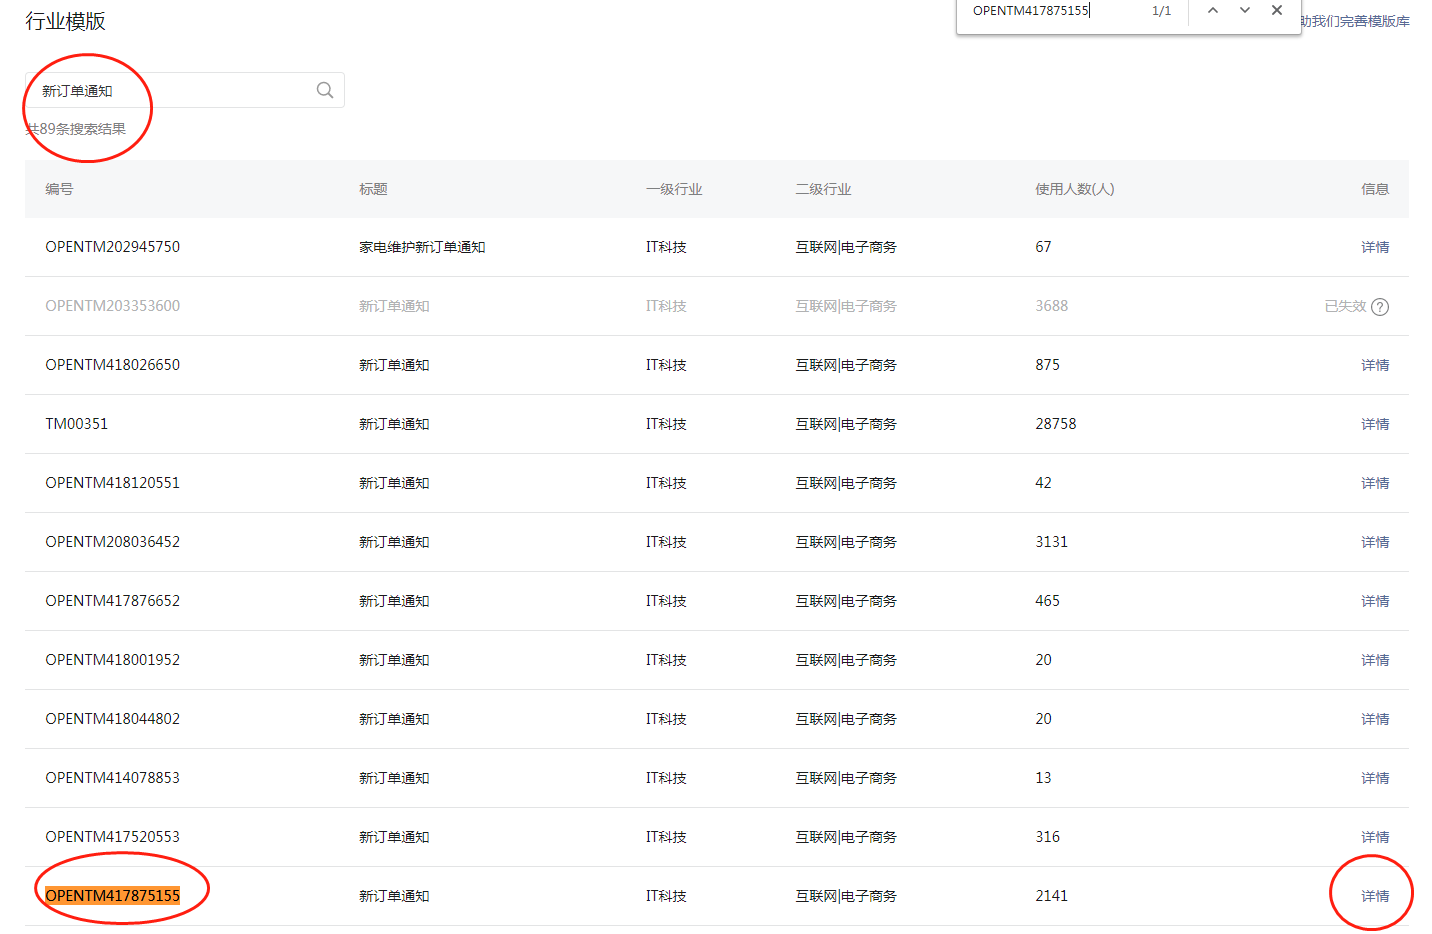
Task: Close the browser find bar
Action: (1277, 11)
